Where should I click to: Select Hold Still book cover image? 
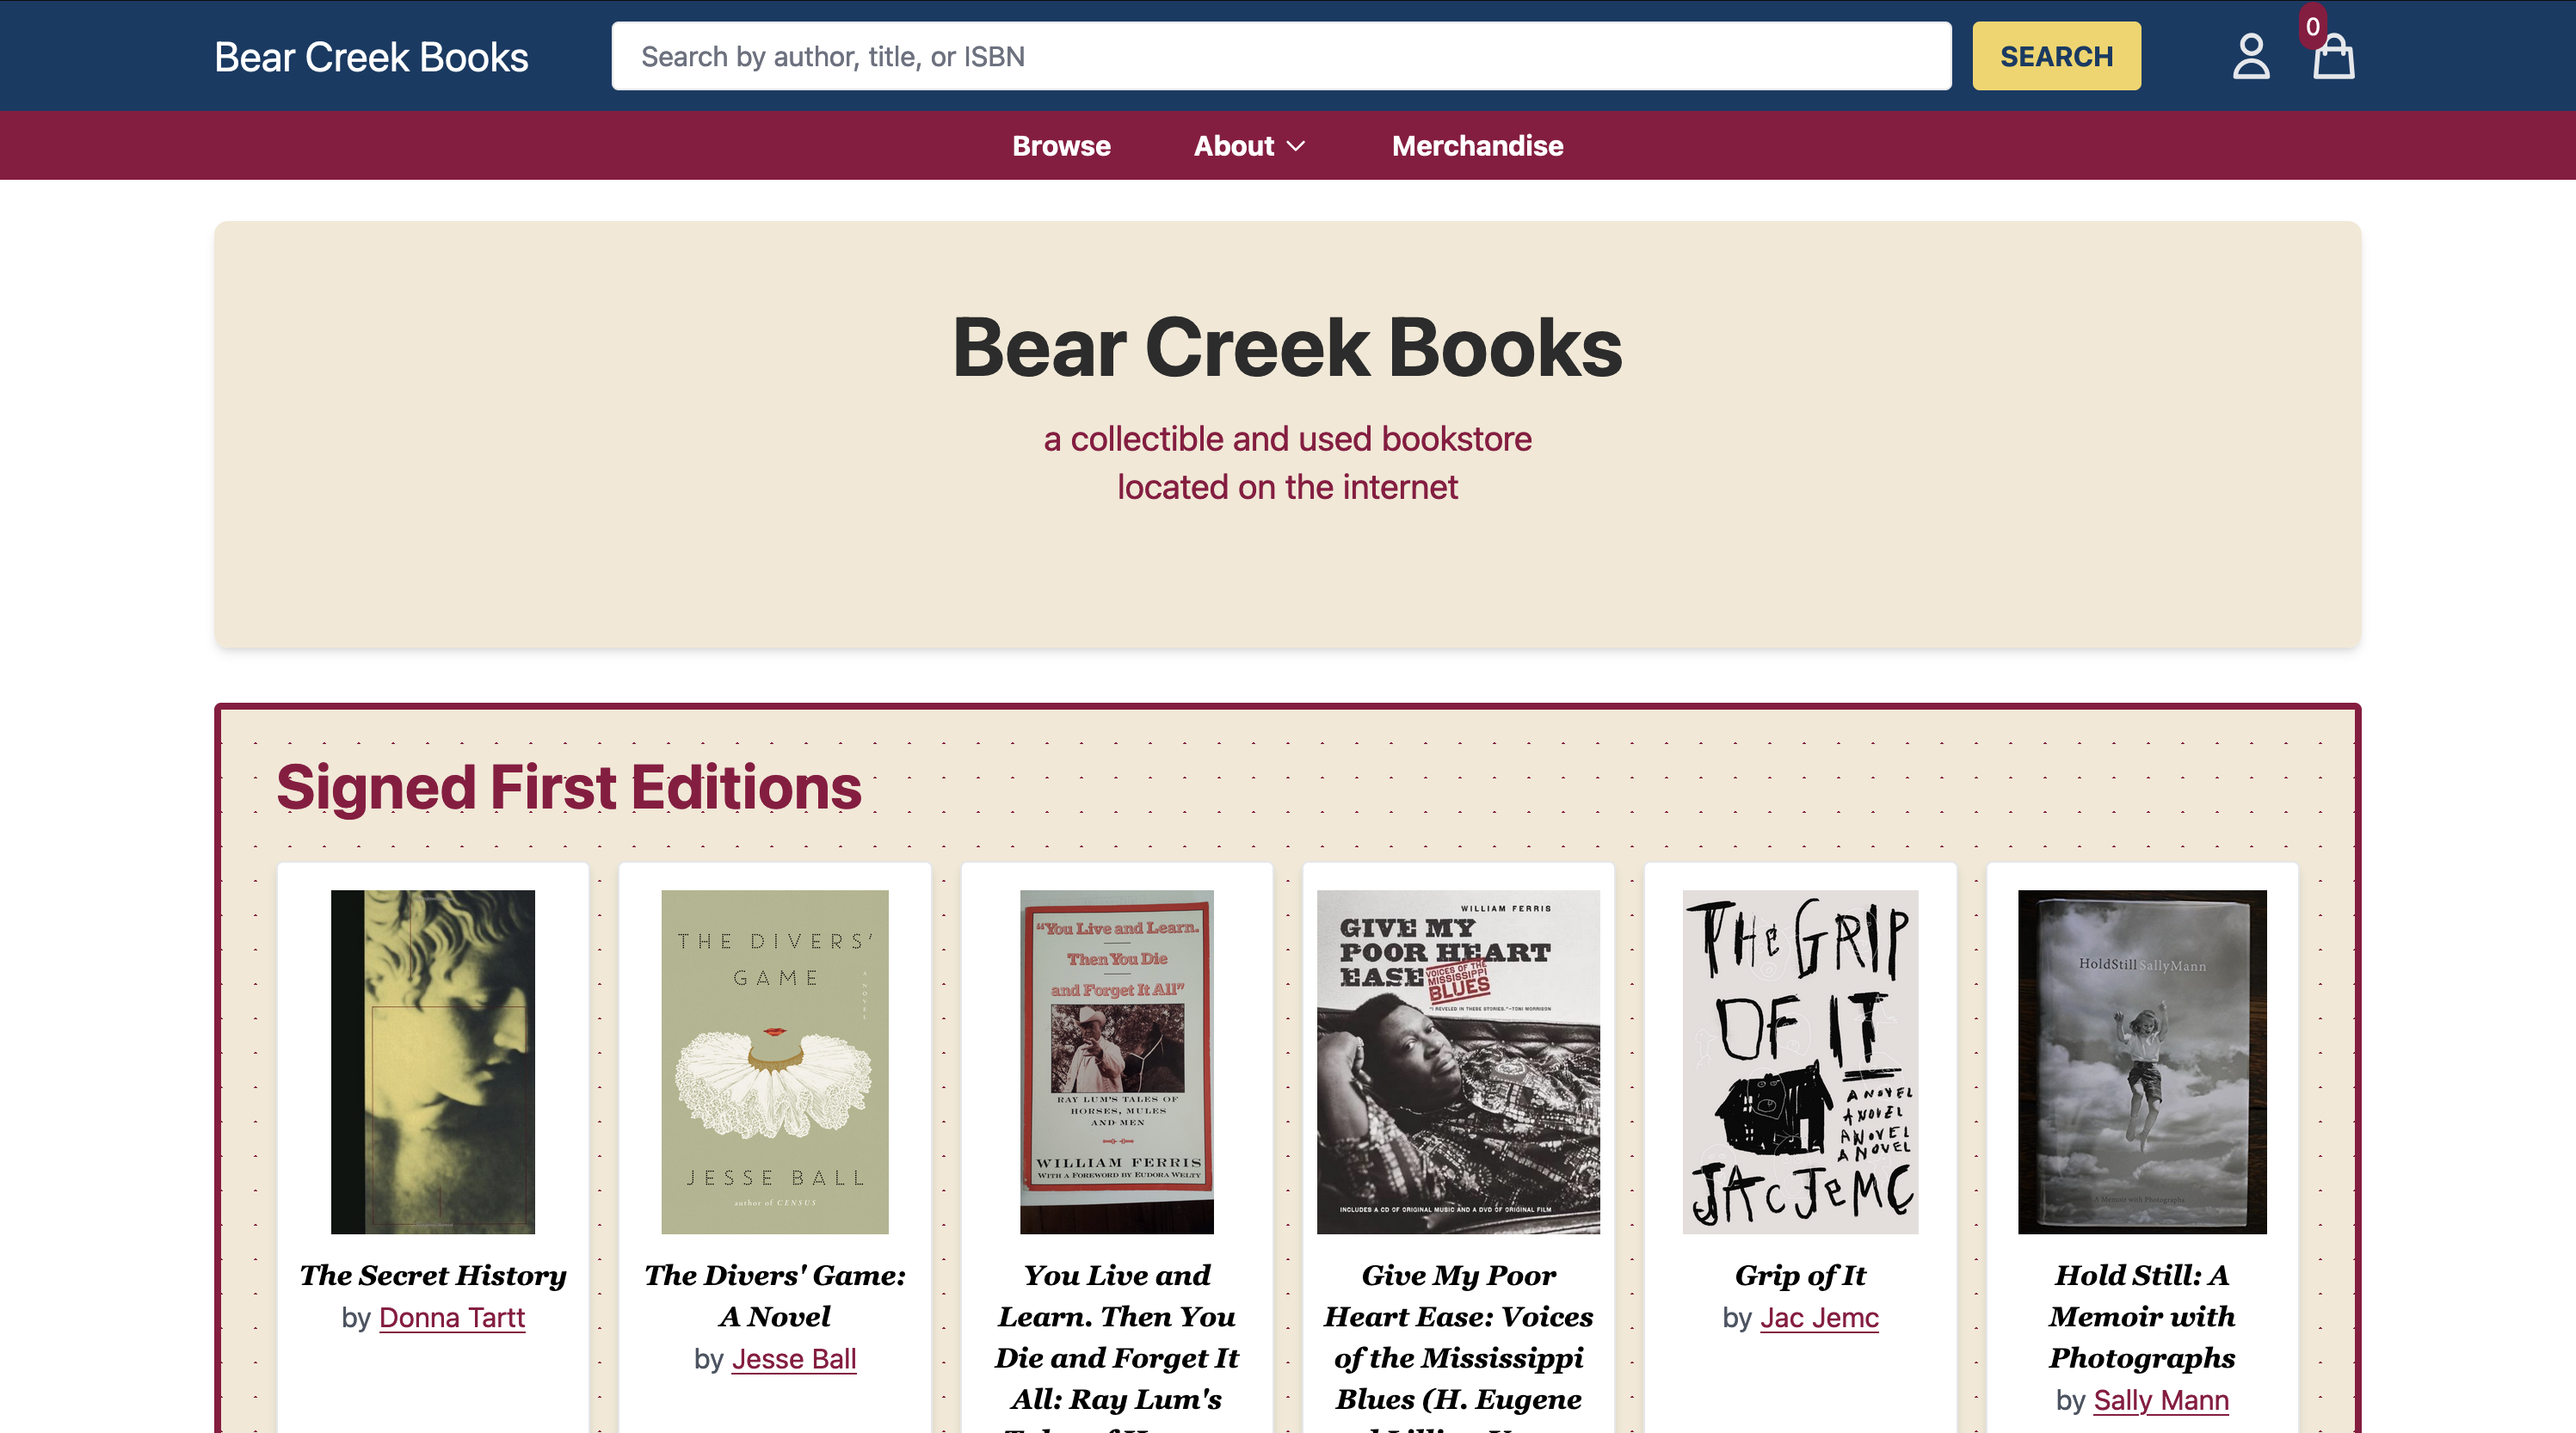tap(2142, 1061)
